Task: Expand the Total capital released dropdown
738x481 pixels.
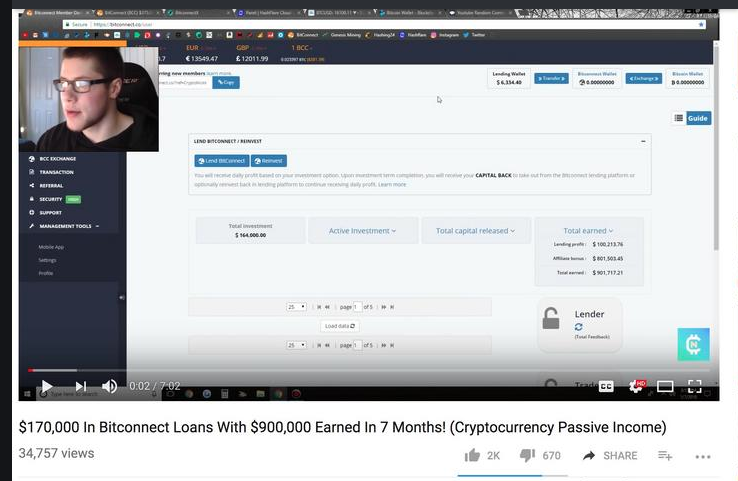Action: point(475,231)
